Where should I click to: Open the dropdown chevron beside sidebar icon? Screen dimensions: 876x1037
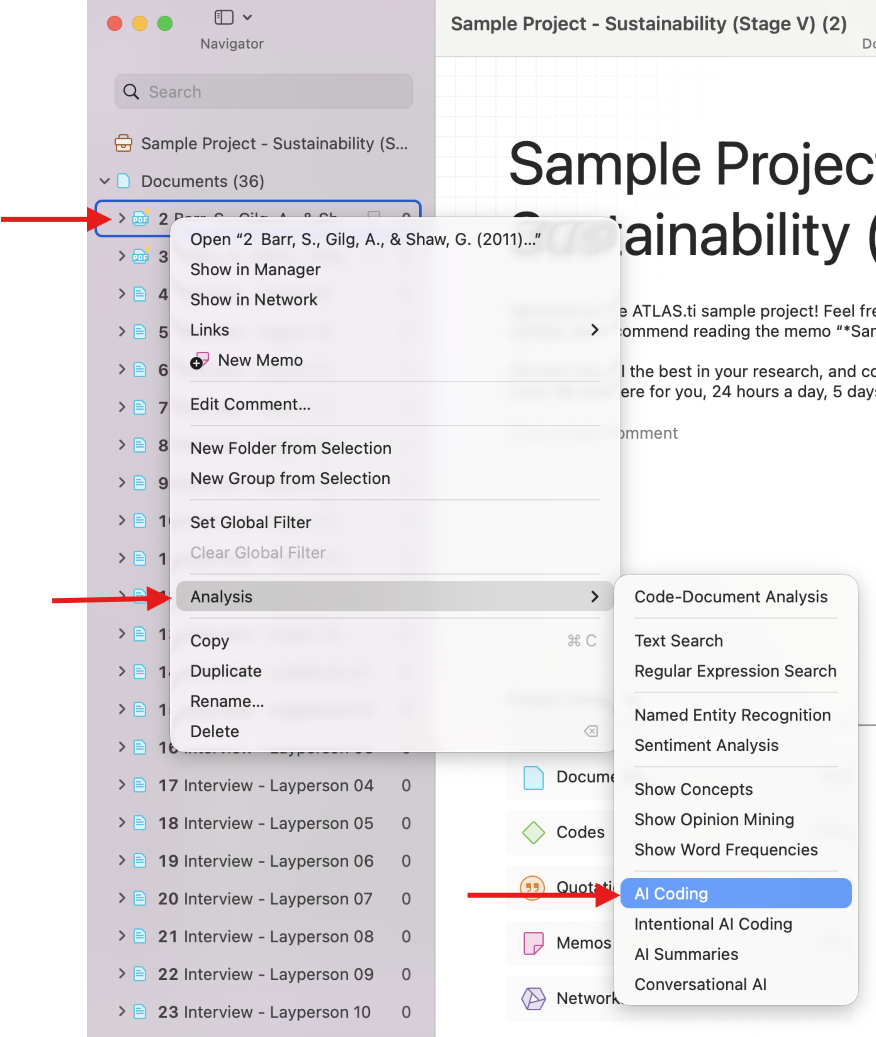(247, 17)
